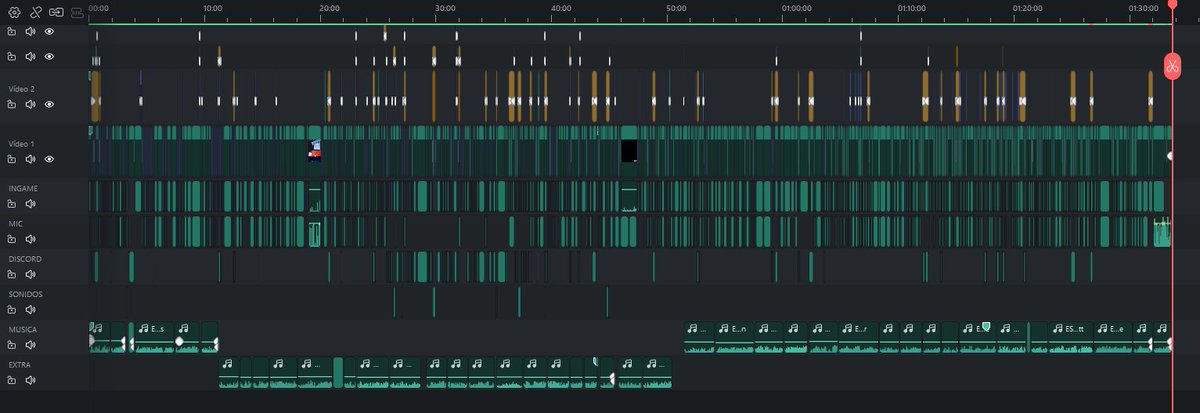The height and width of the screenshot is (413, 1200).
Task: Select the INGAME track label
Action: tap(23, 188)
